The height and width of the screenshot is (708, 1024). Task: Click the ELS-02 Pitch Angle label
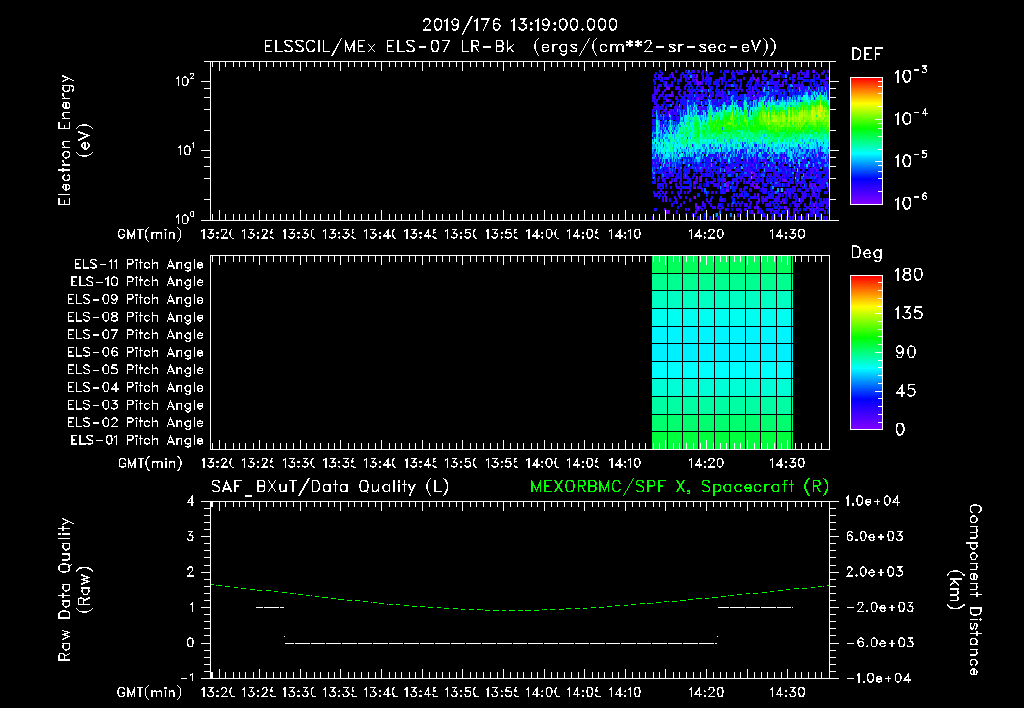click(135, 423)
